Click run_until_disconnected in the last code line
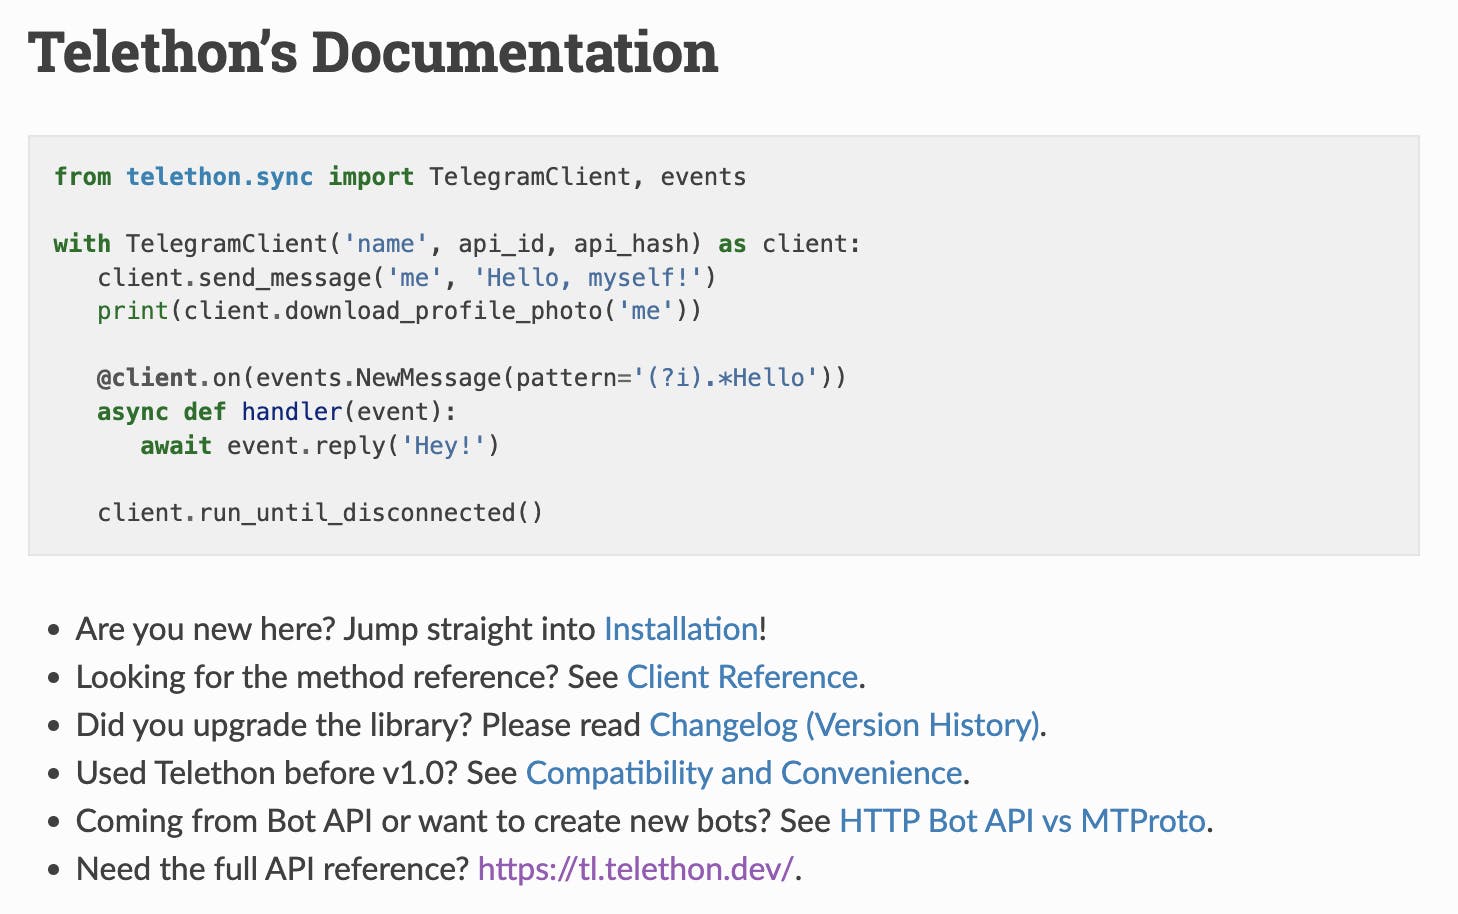Screen dimensions: 1458x914 [356, 513]
